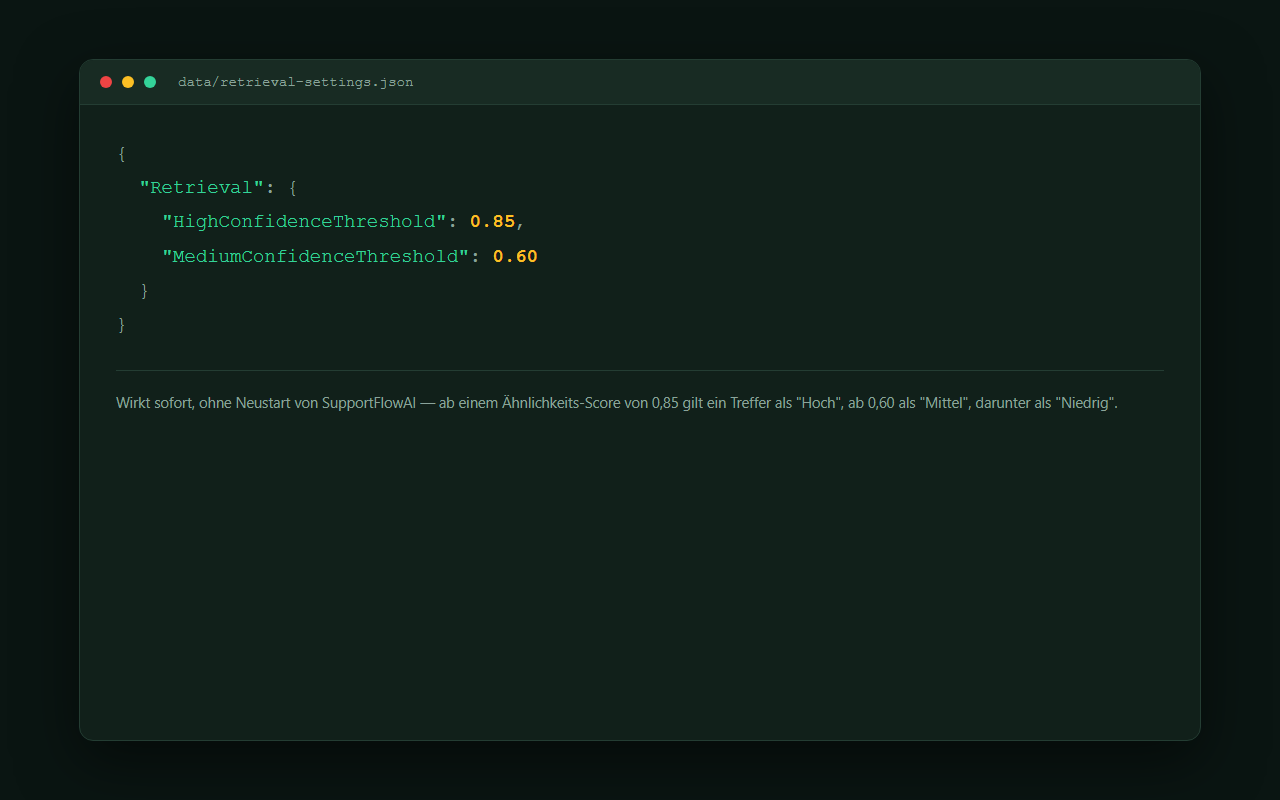Click the red close dot
1280x800 pixels.
(106, 82)
